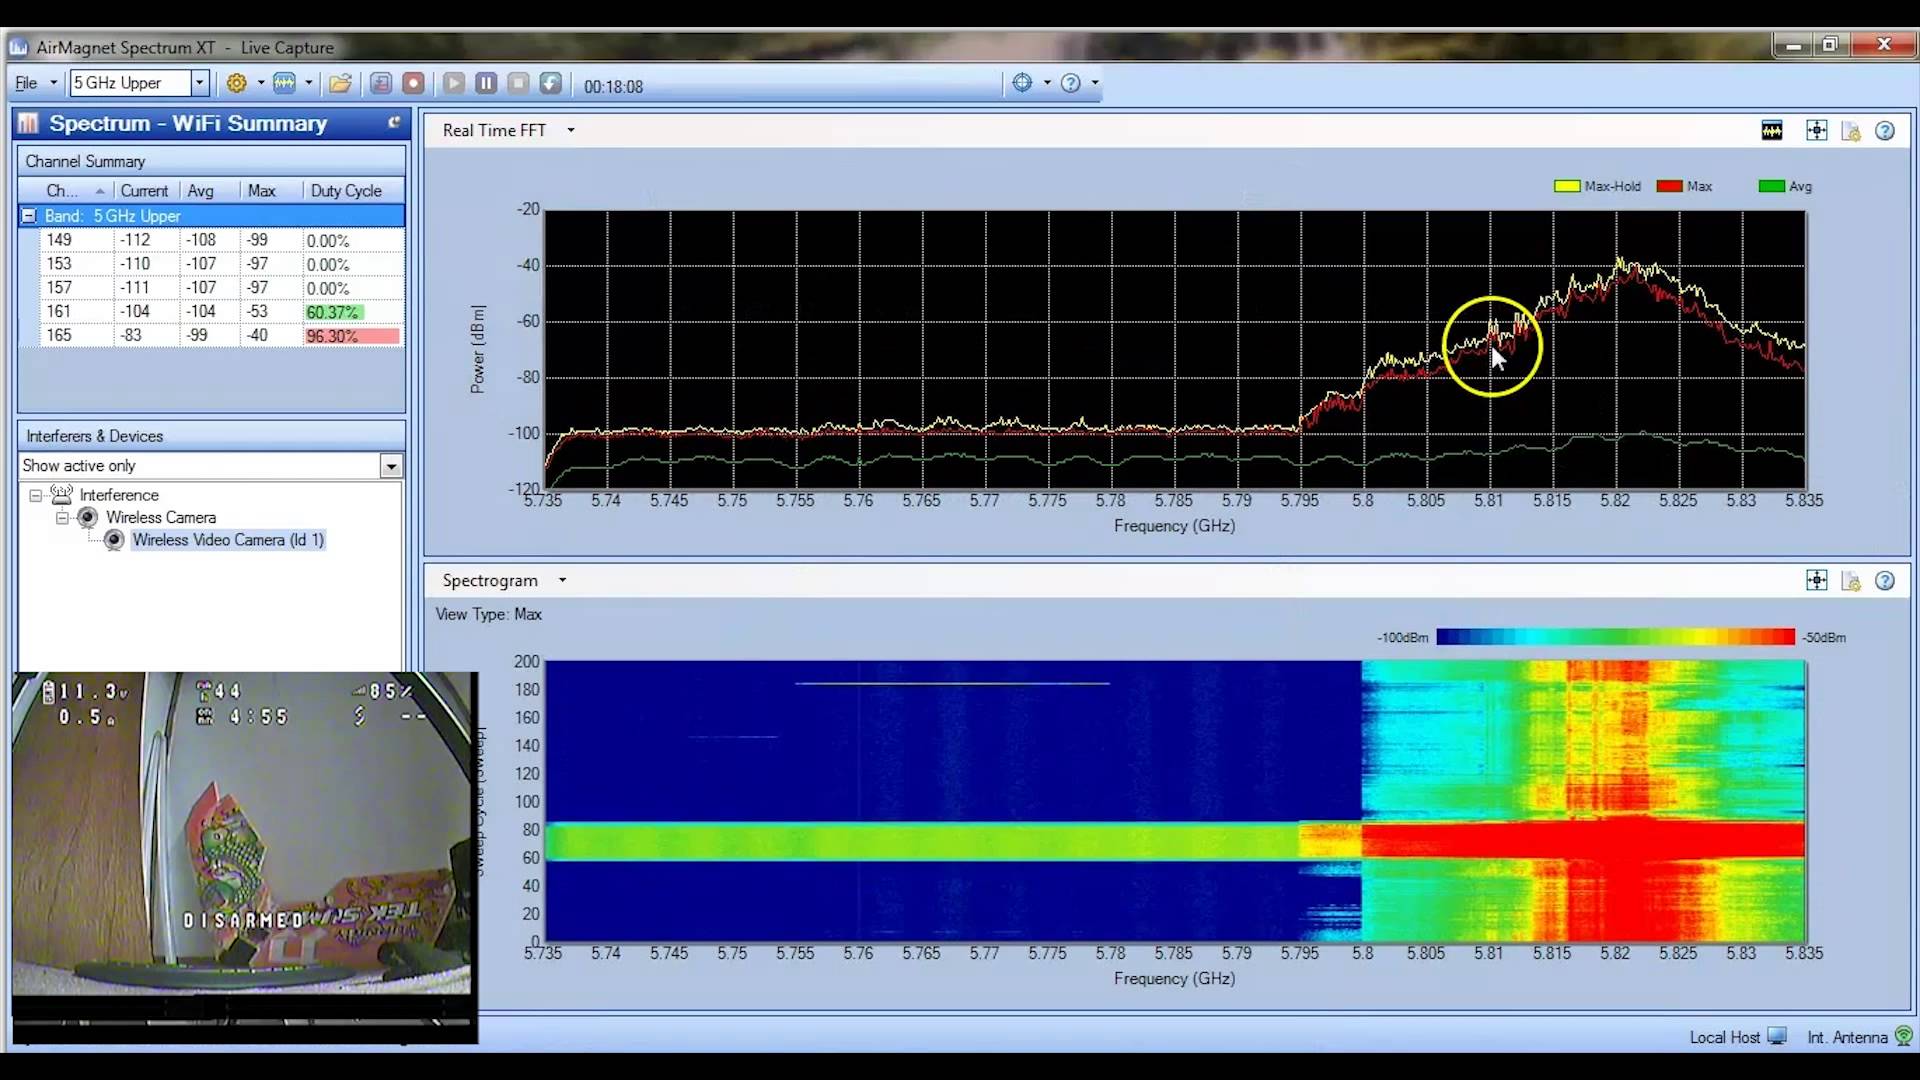Open the Show active only dropdown
The width and height of the screenshot is (1920, 1080).
pyautogui.click(x=391, y=466)
